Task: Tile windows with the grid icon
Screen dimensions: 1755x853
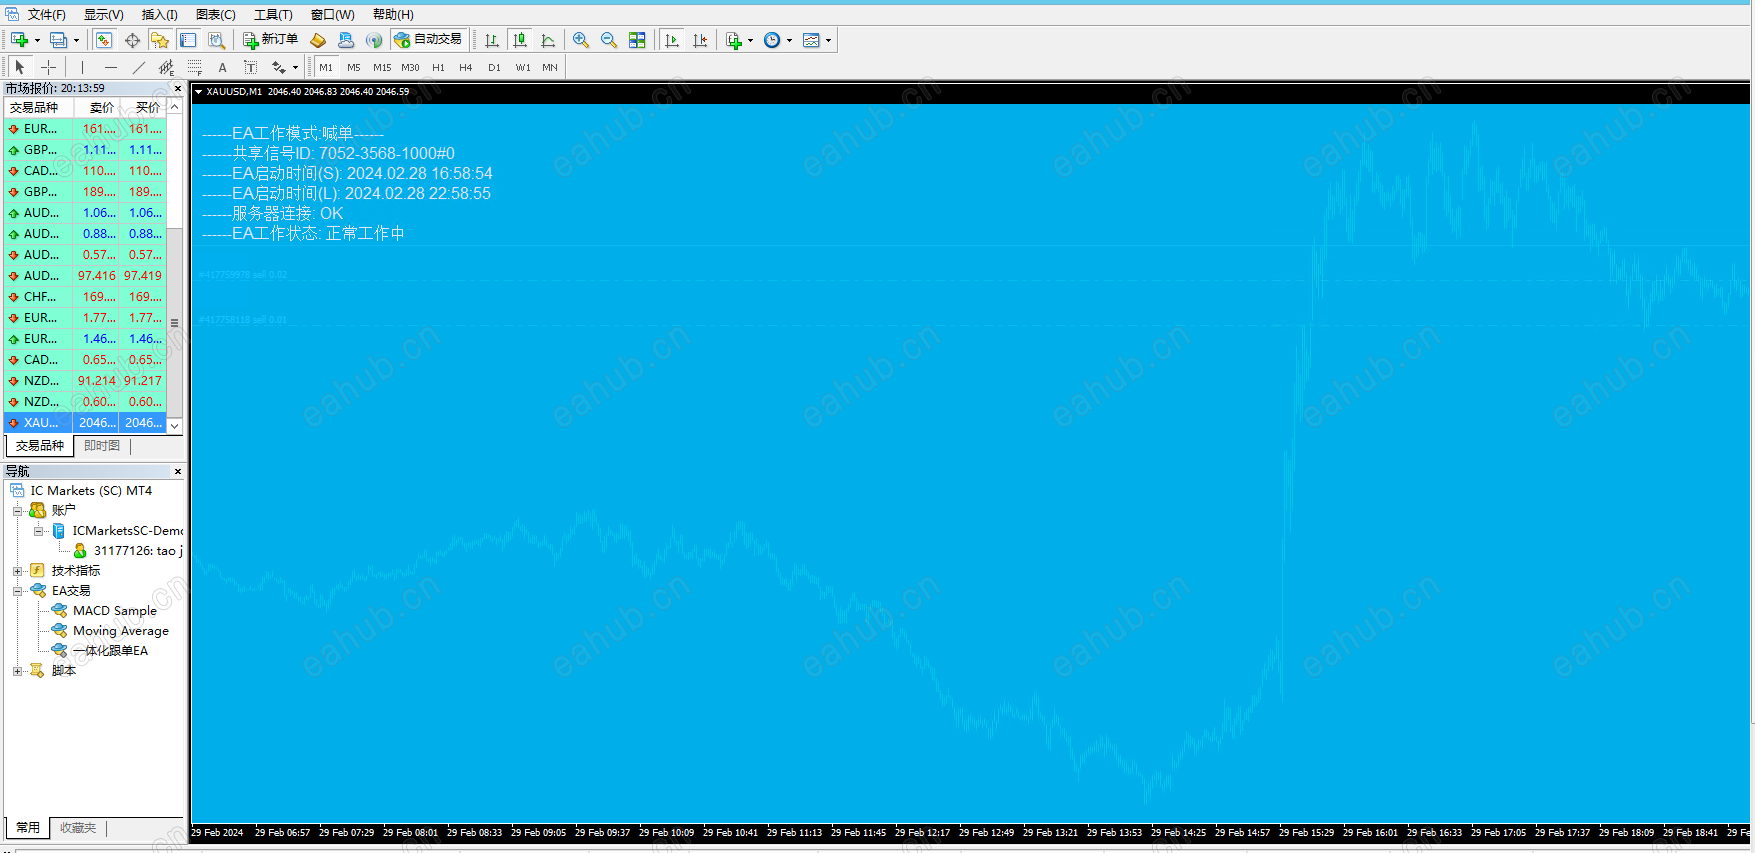Action: click(x=637, y=40)
